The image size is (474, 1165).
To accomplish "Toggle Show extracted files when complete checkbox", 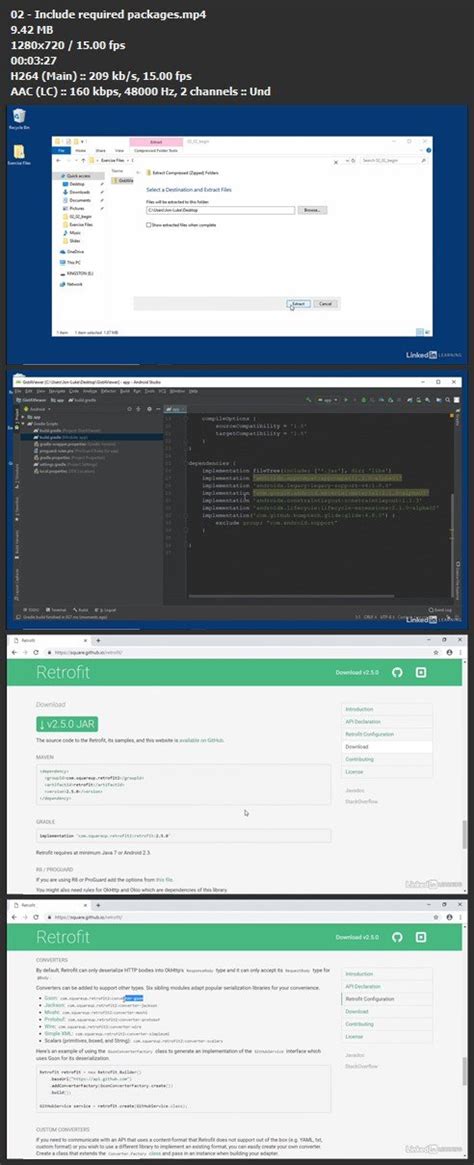I will click(149, 224).
